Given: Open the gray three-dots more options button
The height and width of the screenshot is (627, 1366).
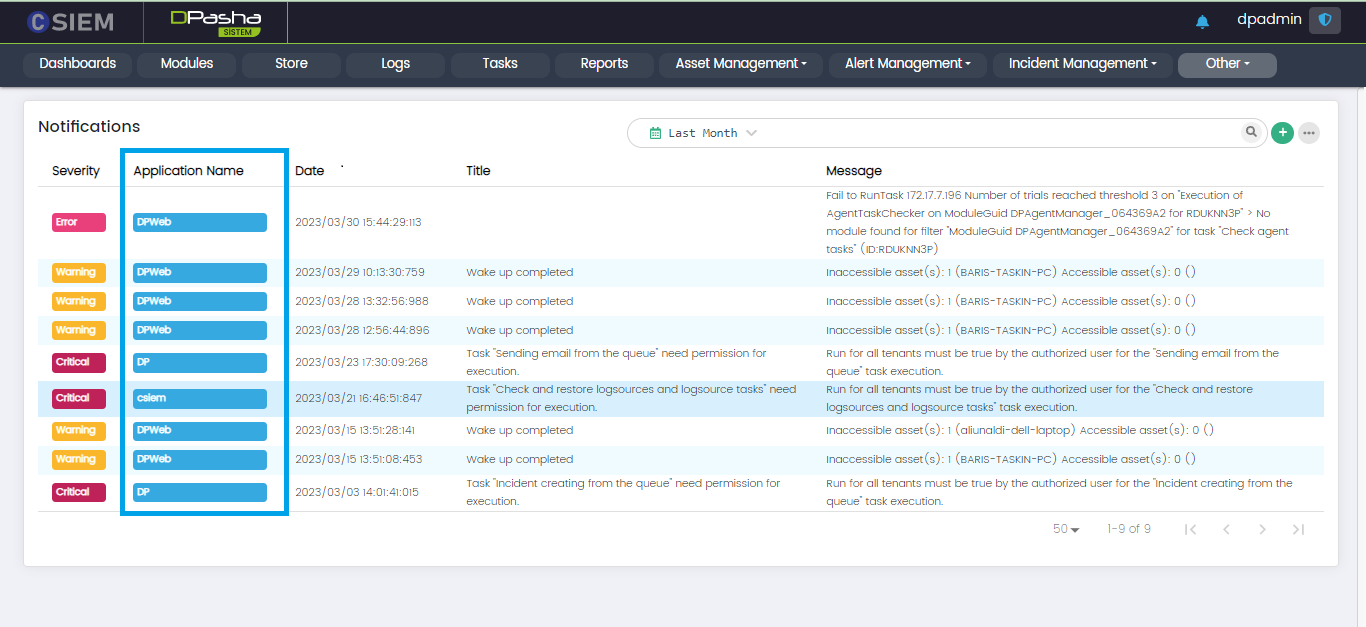Looking at the screenshot, I should 1308,133.
